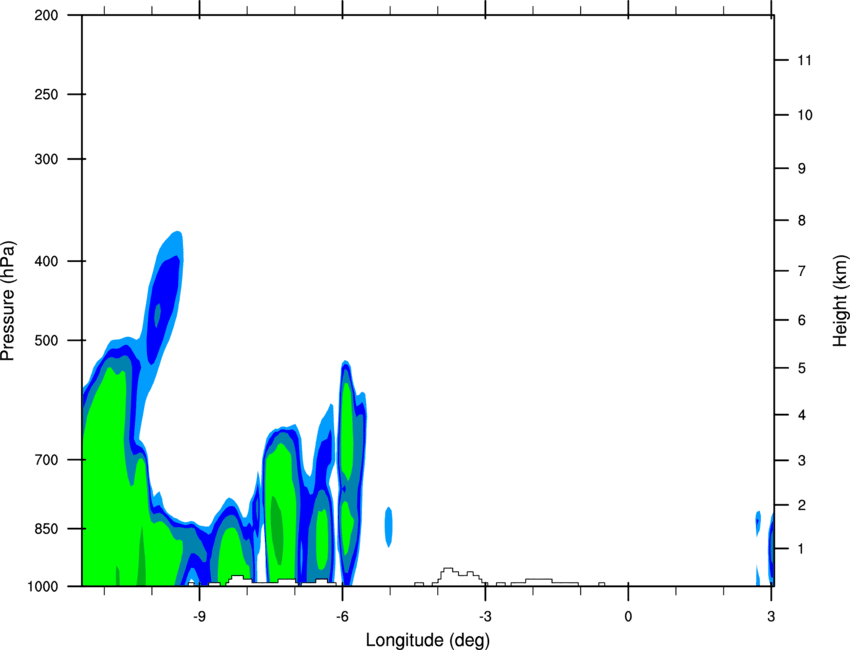Screen dimensions: 850x650
Task: Click the 200 pressure tick label
Action: click(x=46, y=15)
